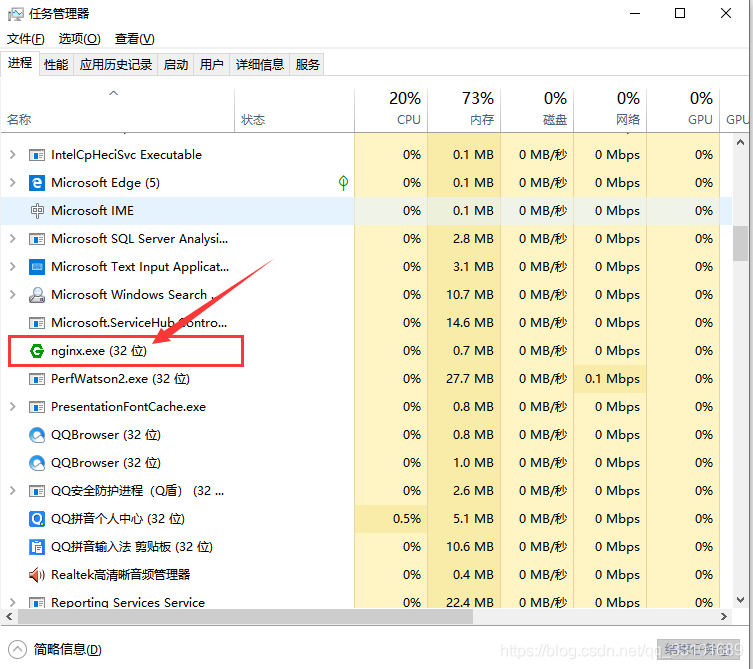Click the QQ安全防护进程 icon

[x=37, y=491]
